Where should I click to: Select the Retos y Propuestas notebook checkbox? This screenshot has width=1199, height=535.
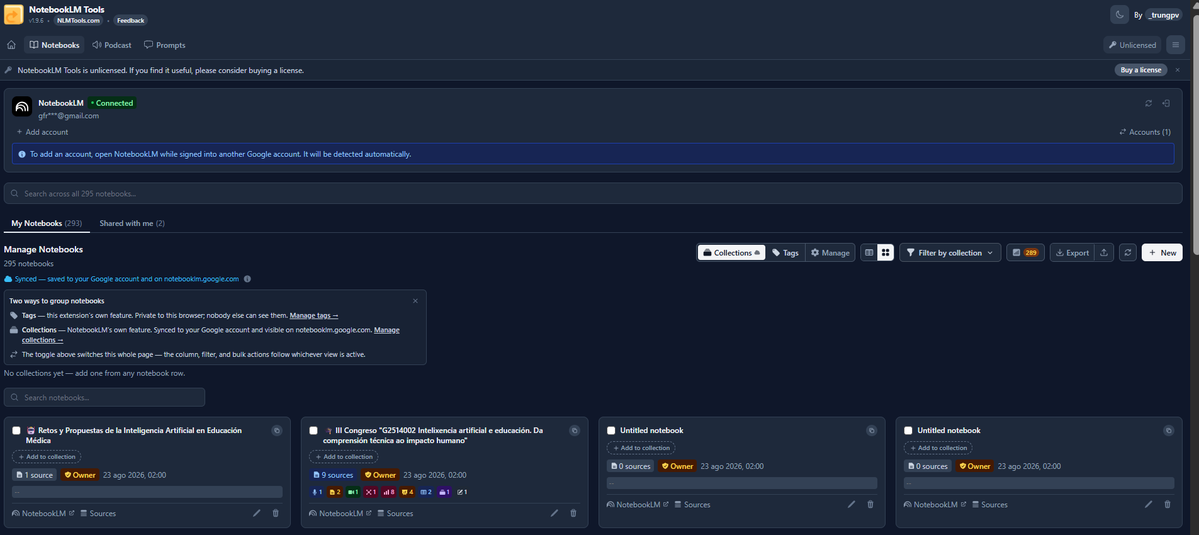pos(17,431)
